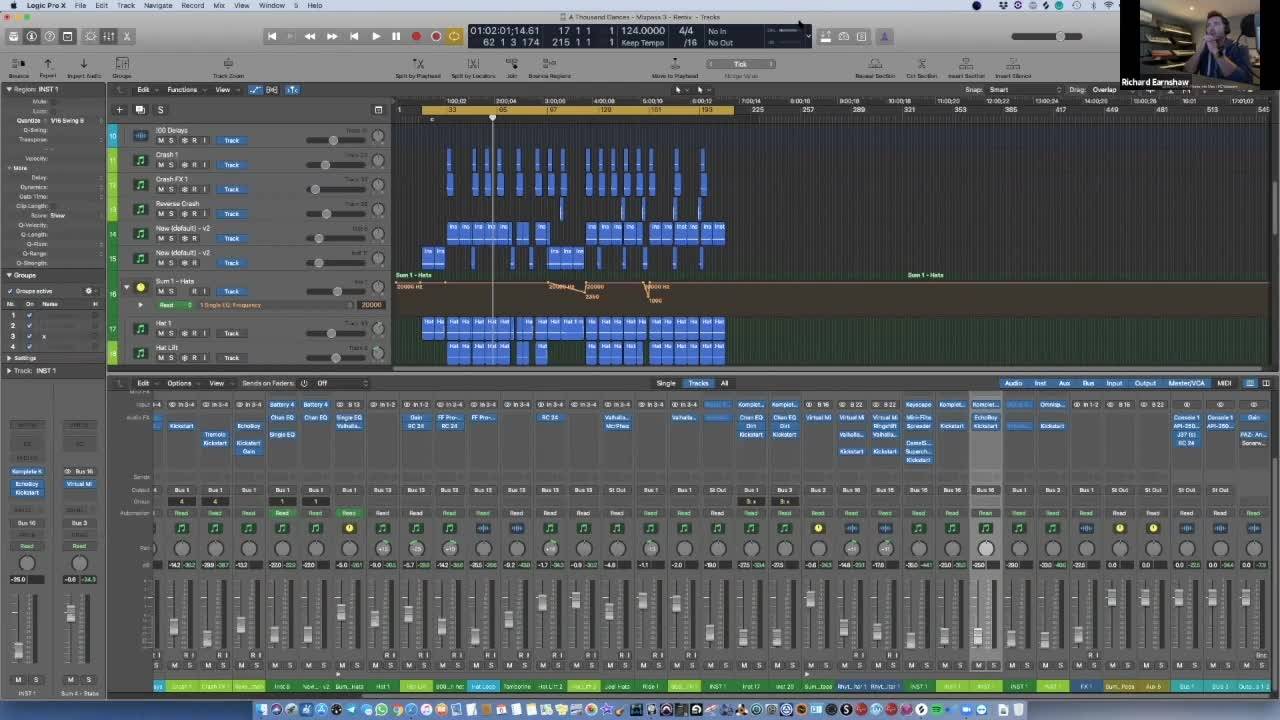Solo the Reverse Crash track
Image resolution: width=1280 pixels, height=720 pixels.
click(x=171, y=214)
